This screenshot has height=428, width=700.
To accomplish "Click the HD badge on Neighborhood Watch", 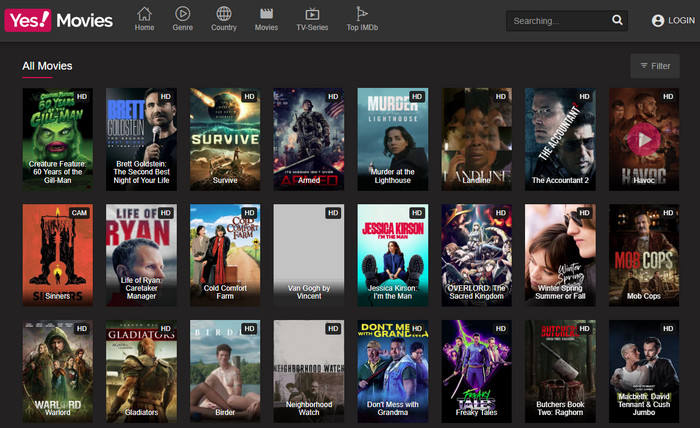I will (333, 329).
